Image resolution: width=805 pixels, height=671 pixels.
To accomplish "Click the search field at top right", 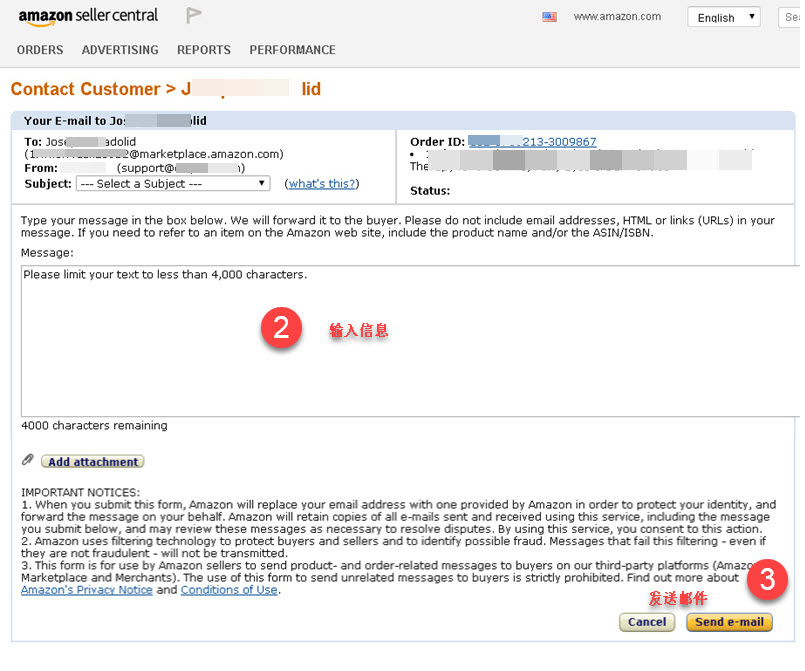I will point(790,17).
